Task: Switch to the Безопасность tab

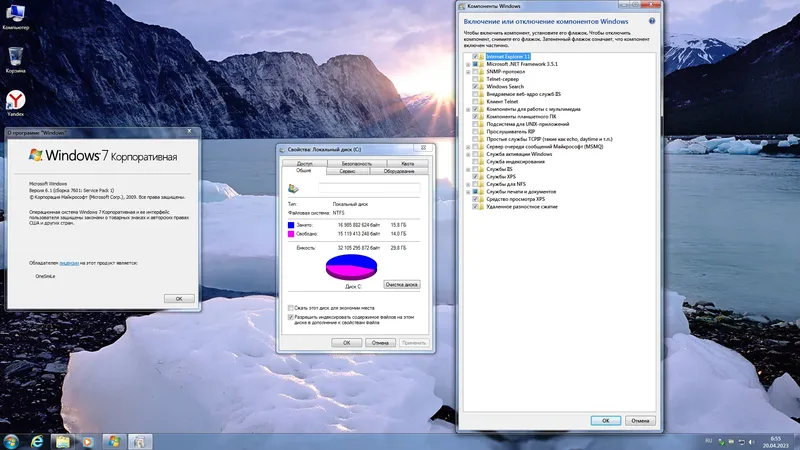Action: 357,164
